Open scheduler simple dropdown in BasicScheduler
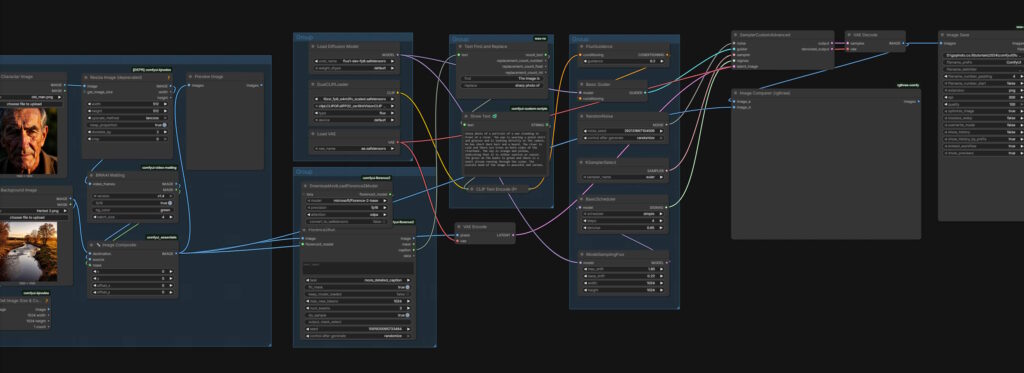 point(622,214)
